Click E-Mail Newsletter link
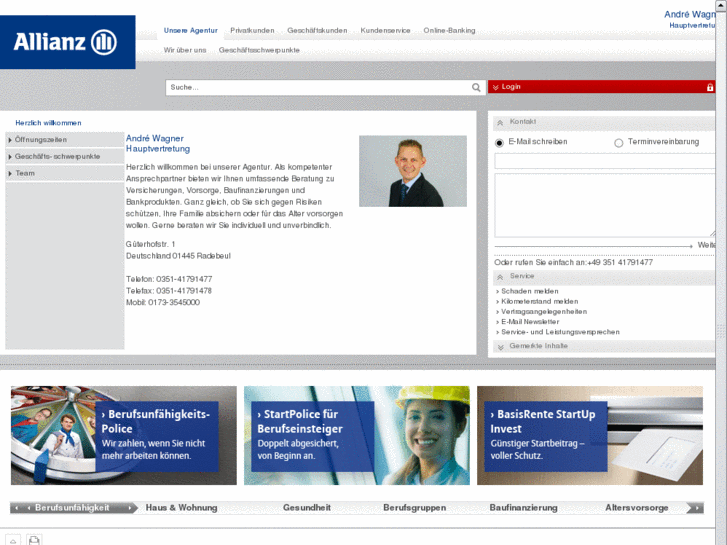This screenshot has width=727, height=545. click(x=530, y=322)
